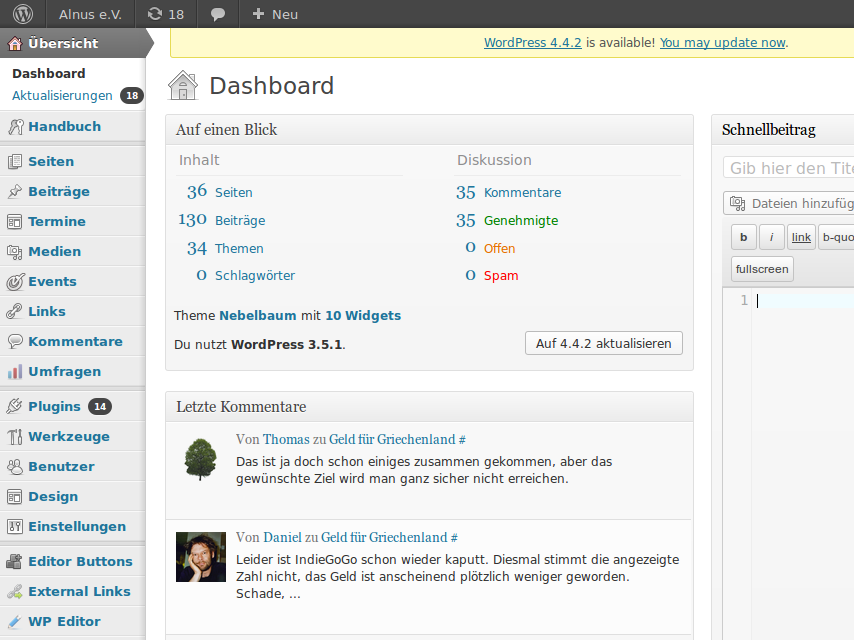854x640 pixels.
Task: Insert a link with the link editor button
Action: 801,237
